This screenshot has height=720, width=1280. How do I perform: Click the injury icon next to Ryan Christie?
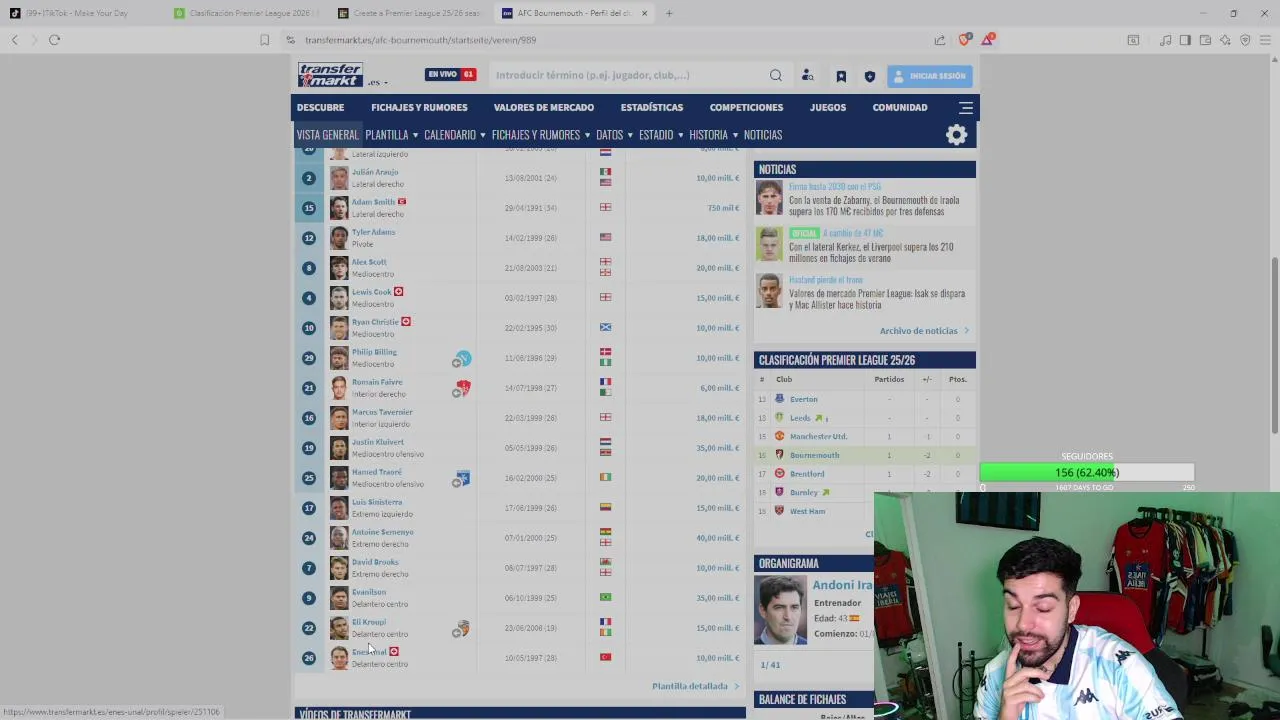pos(405,322)
